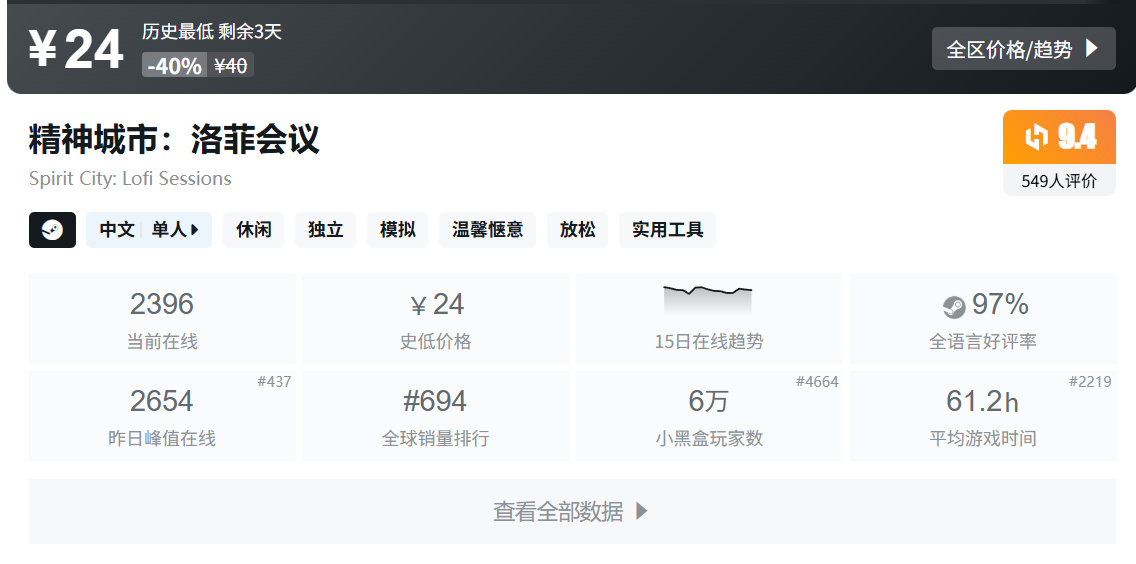The image size is (1136, 564).
Task: Click the #4664 rank label
Action: tap(817, 381)
